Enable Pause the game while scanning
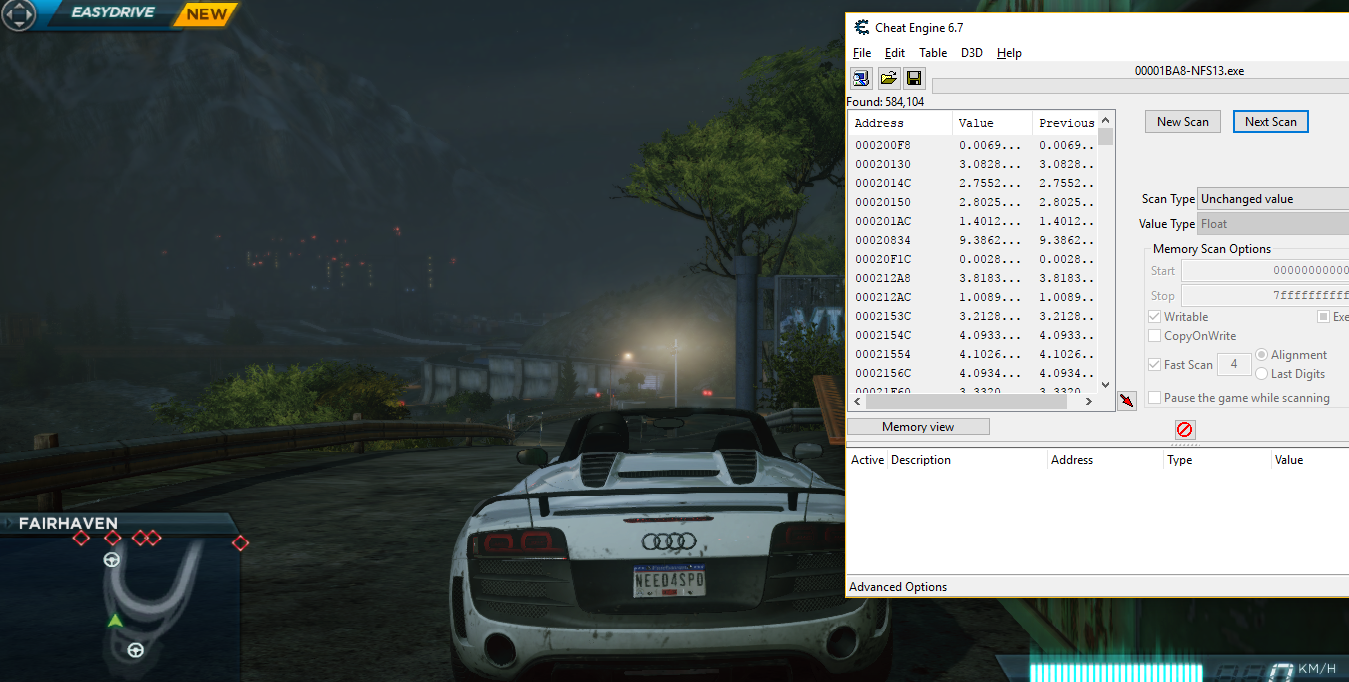Viewport: 1349px width, 682px height. pyautogui.click(x=1155, y=398)
